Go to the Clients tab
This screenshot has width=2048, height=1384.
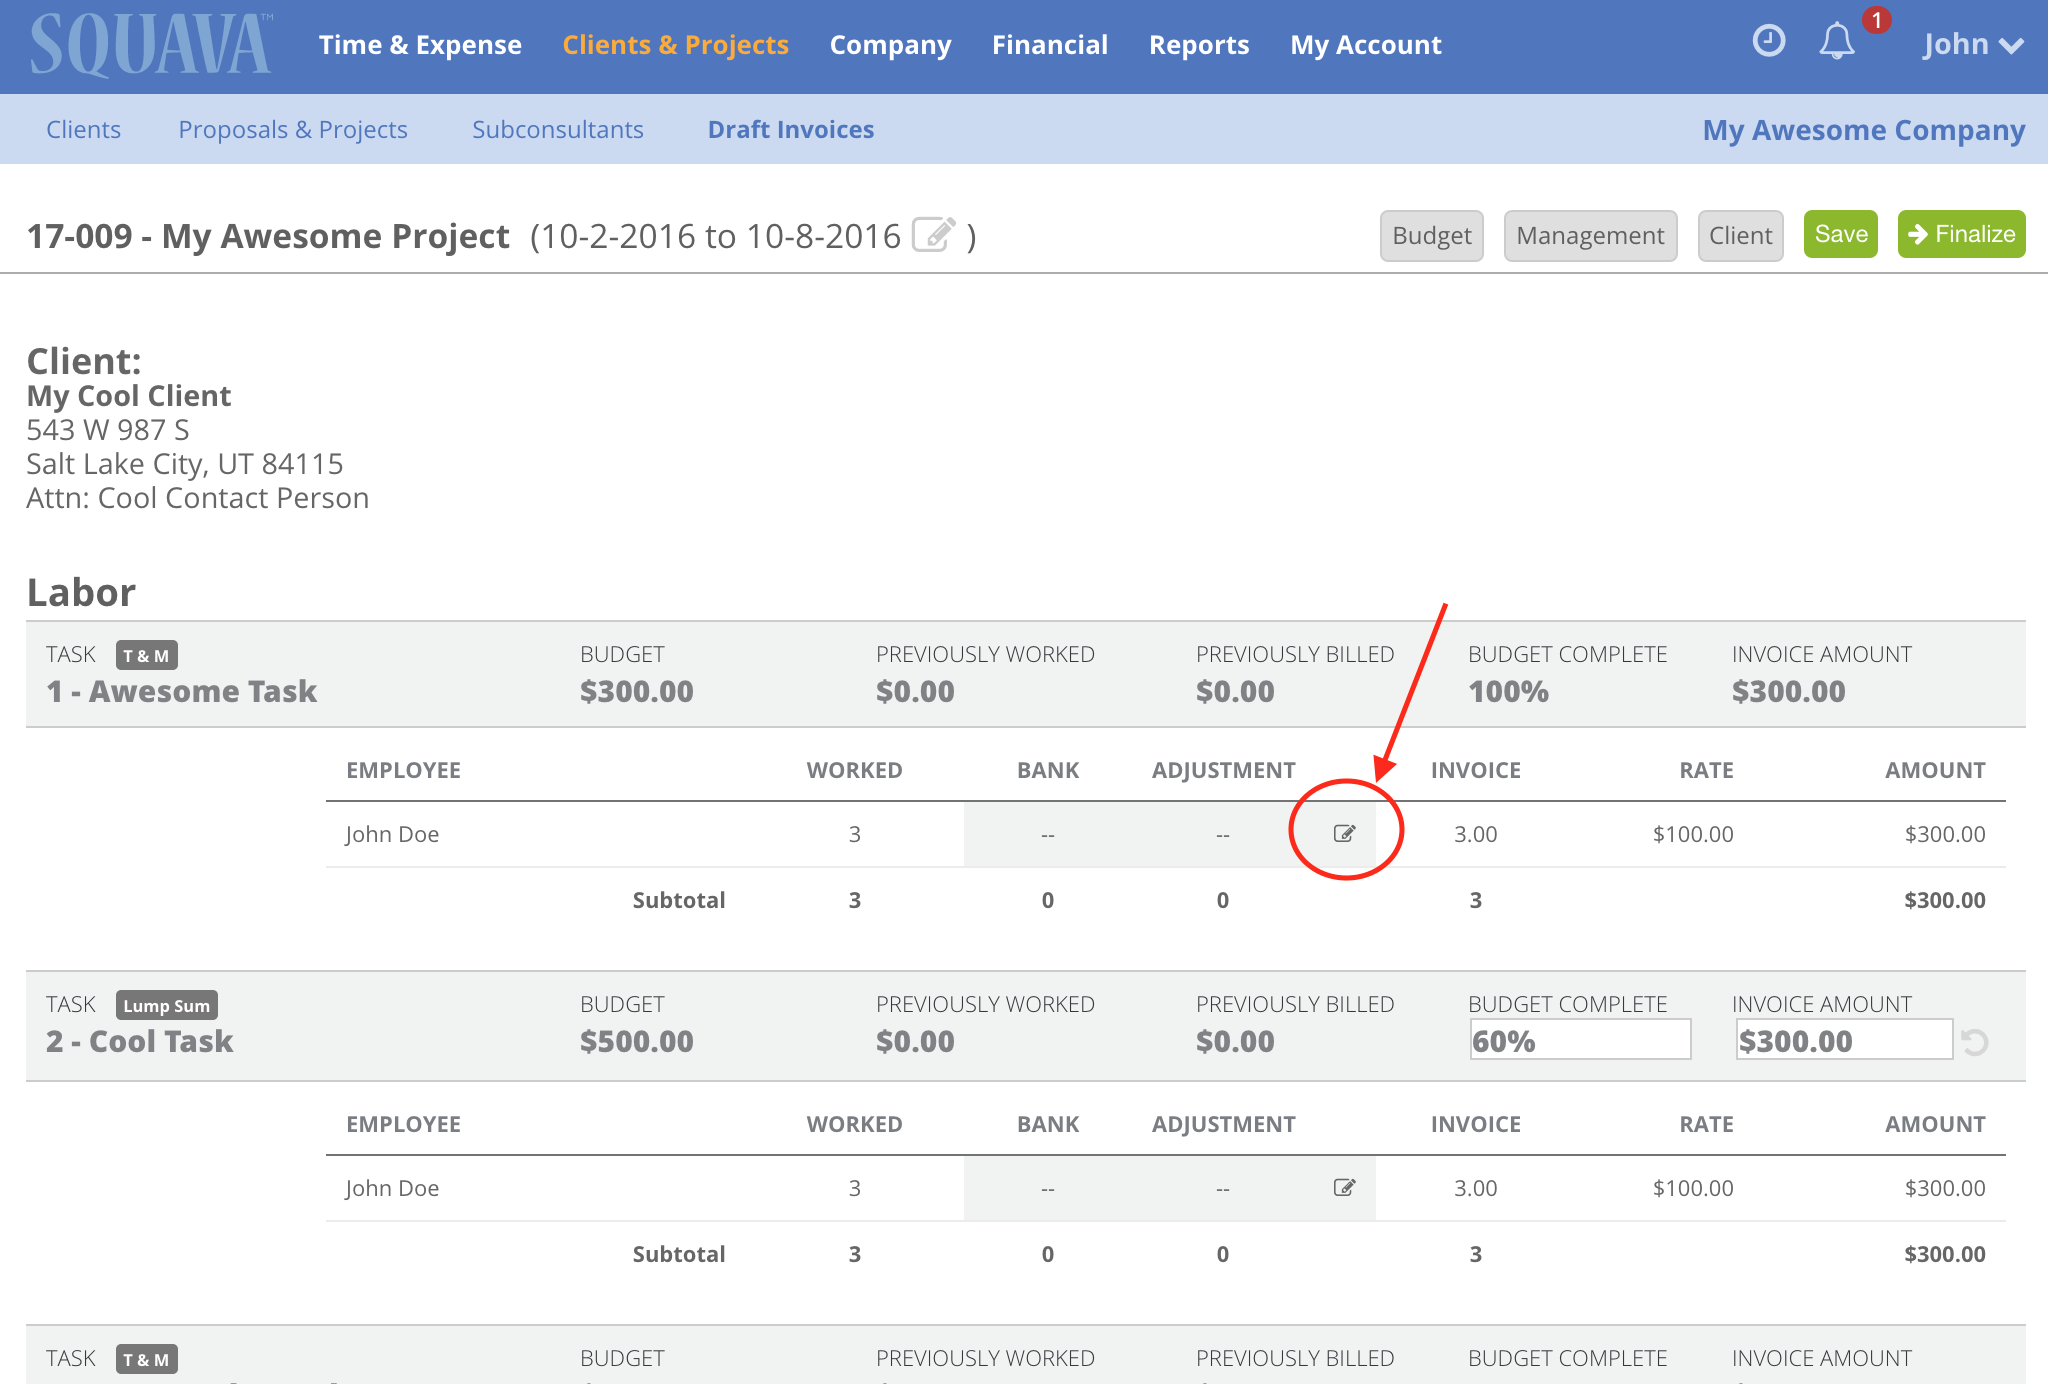click(84, 129)
